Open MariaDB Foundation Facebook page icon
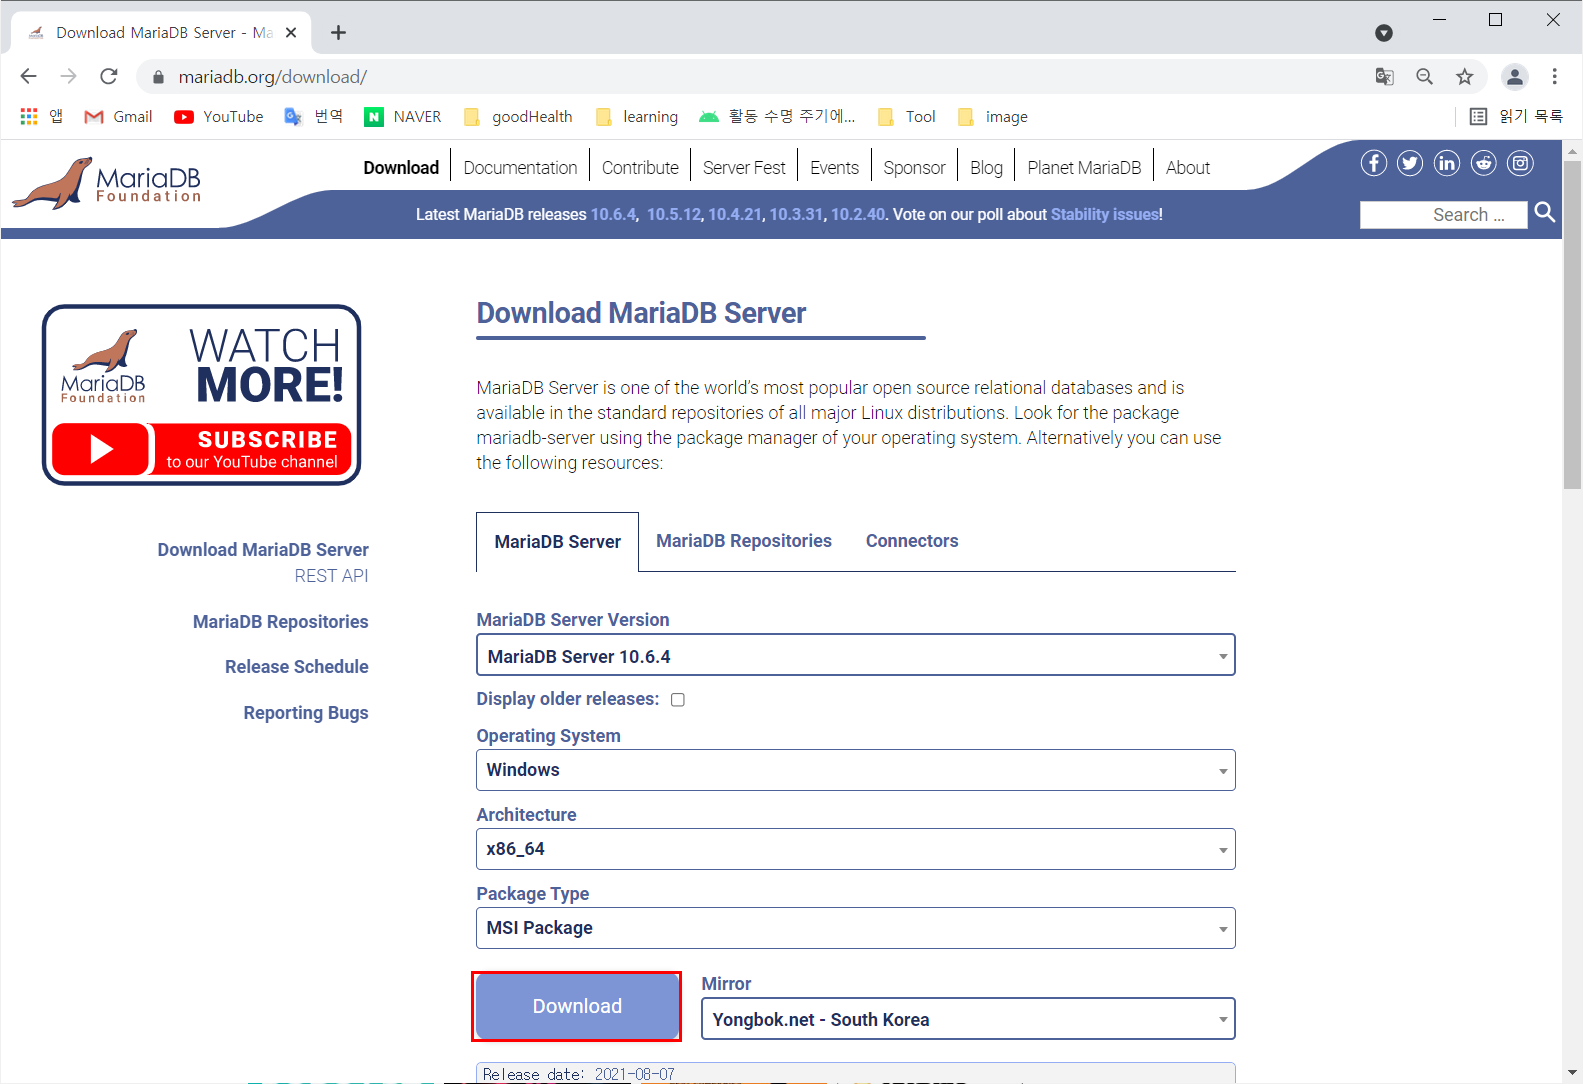Image resolution: width=1583 pixels, height=1084 pixels. click(1374, 163)
